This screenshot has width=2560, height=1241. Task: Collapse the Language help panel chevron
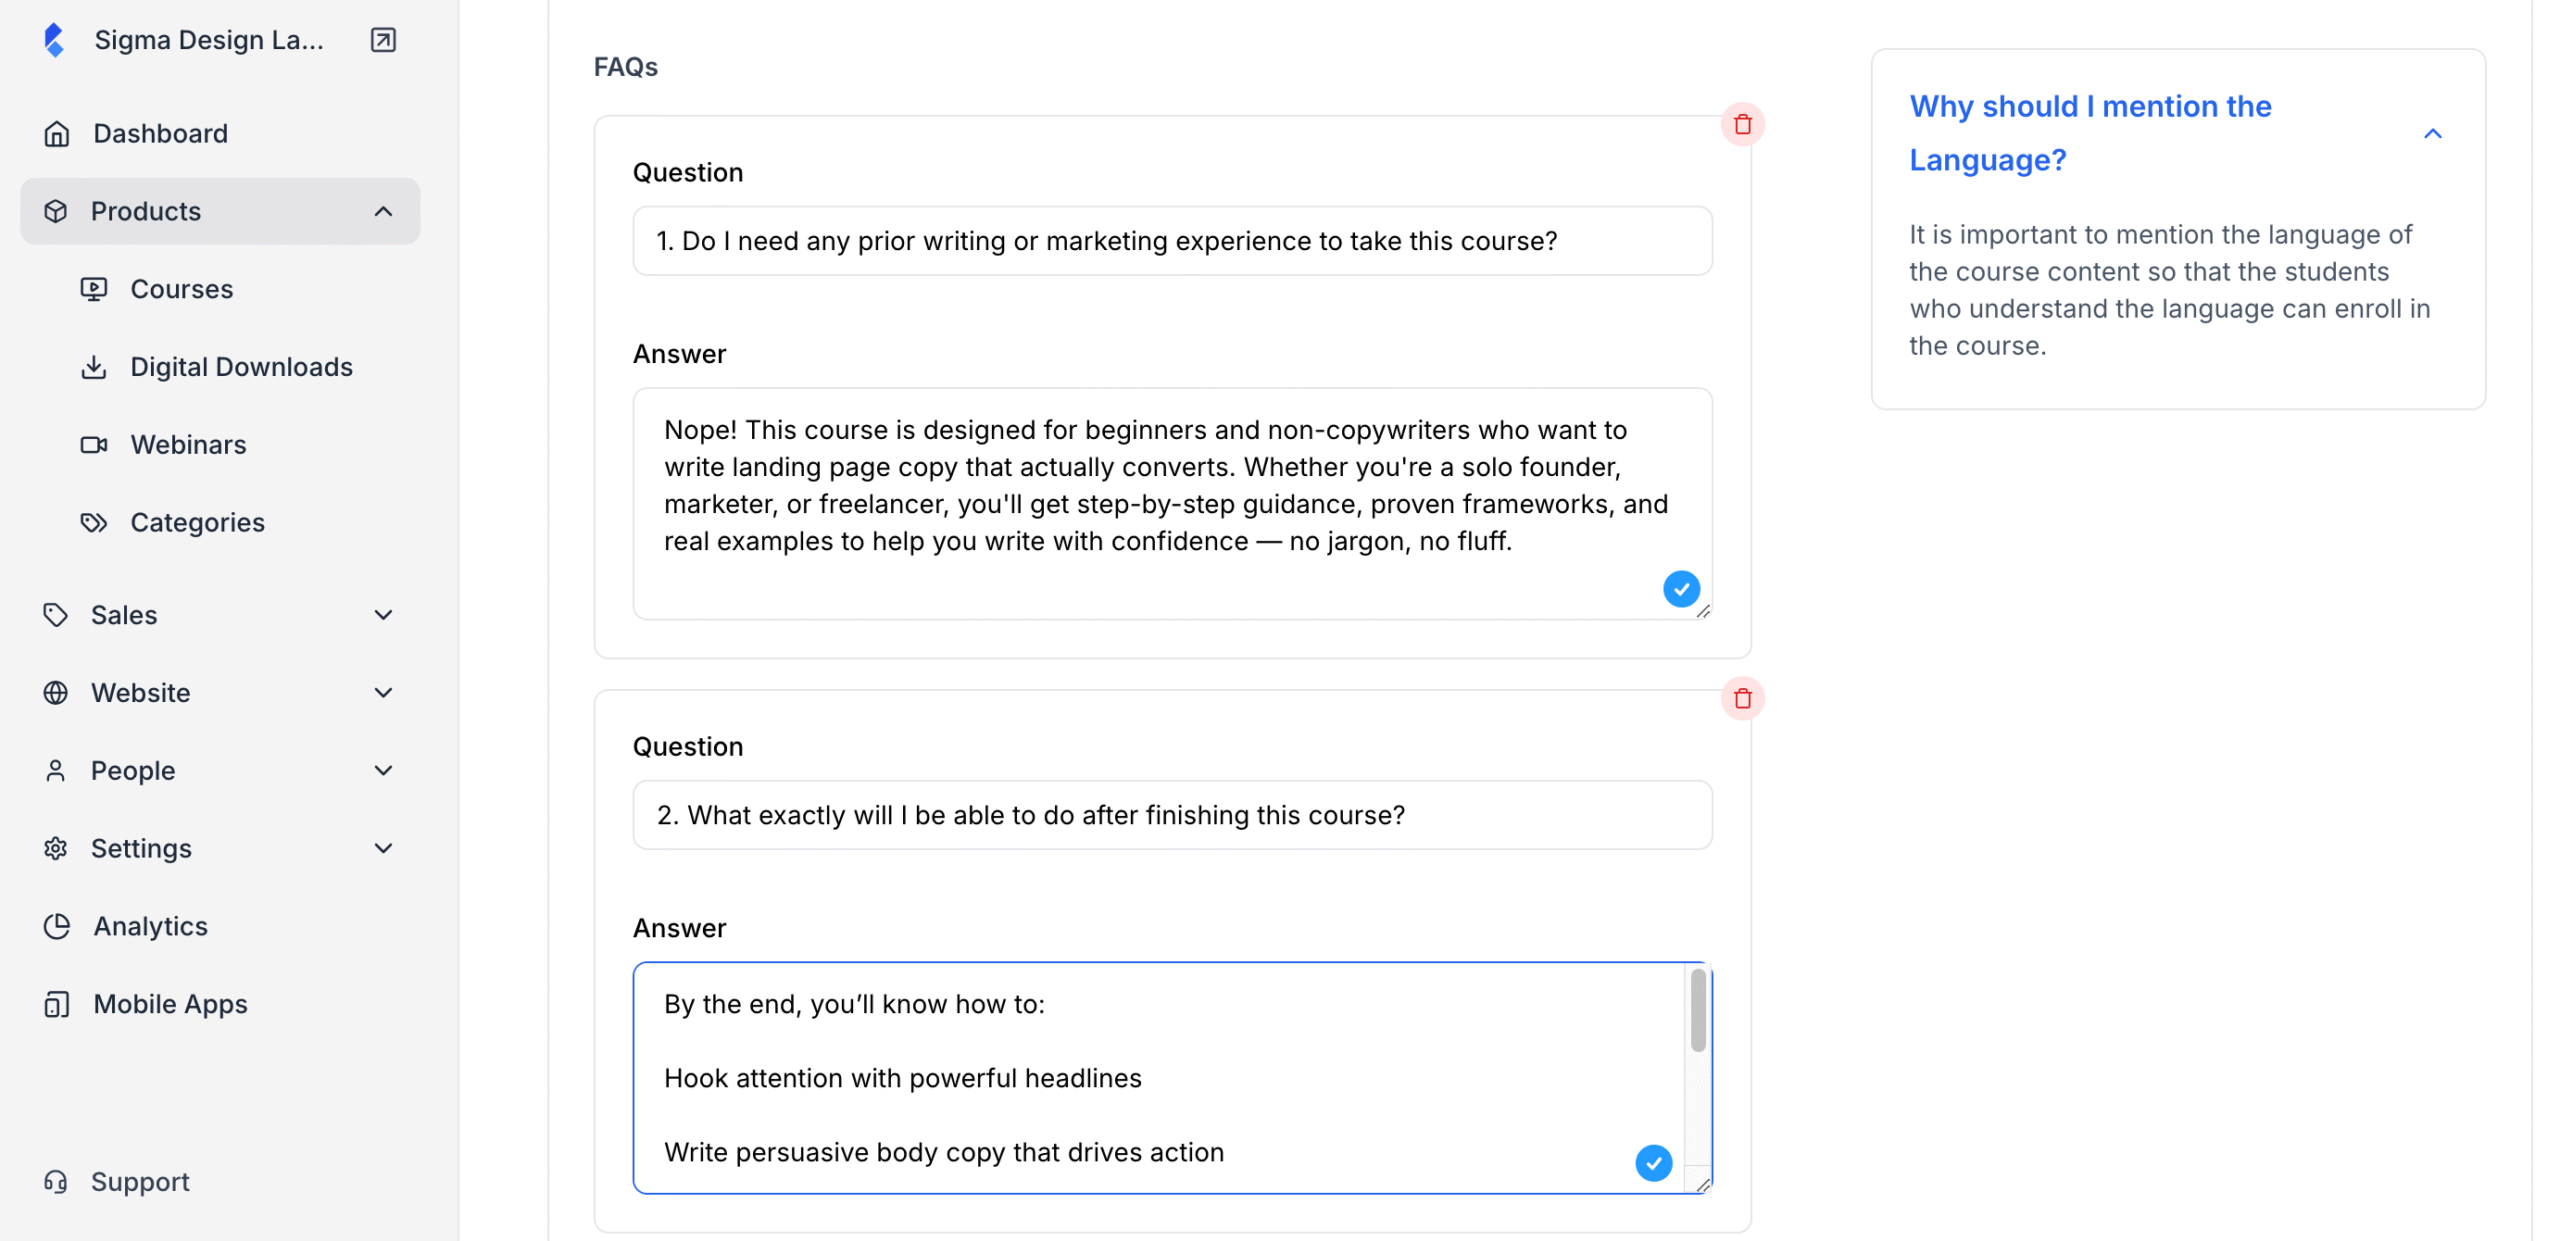2434,134
